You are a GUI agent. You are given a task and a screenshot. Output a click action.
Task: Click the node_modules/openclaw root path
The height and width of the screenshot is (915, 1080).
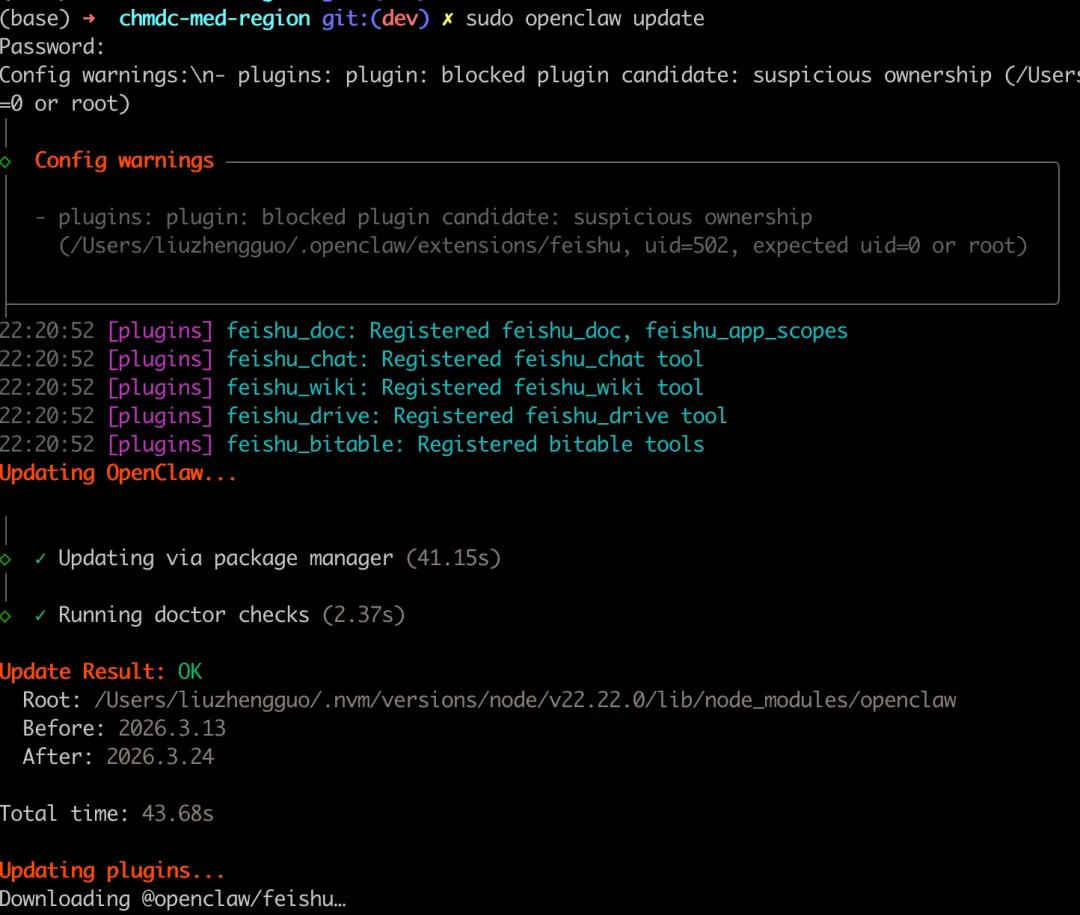click(525, 700)
